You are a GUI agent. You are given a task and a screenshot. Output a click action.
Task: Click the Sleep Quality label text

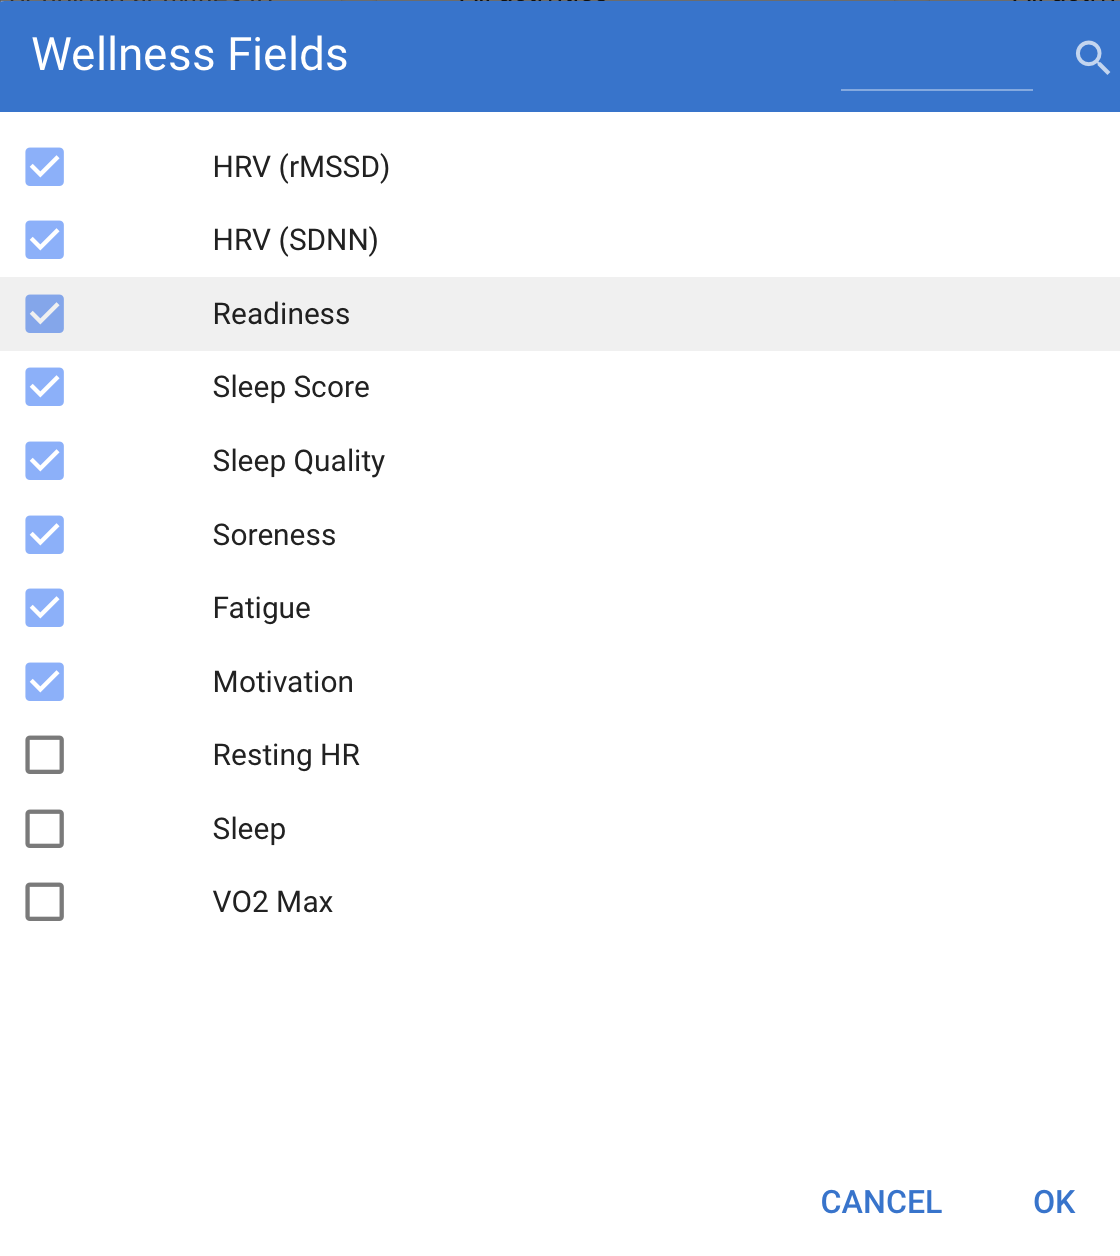(x=298, y=461)
